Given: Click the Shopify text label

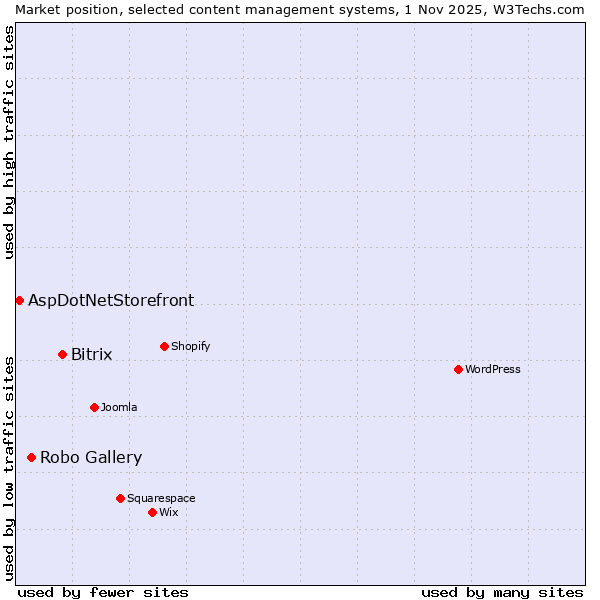Looking at the screenshot, I should 190,346.
